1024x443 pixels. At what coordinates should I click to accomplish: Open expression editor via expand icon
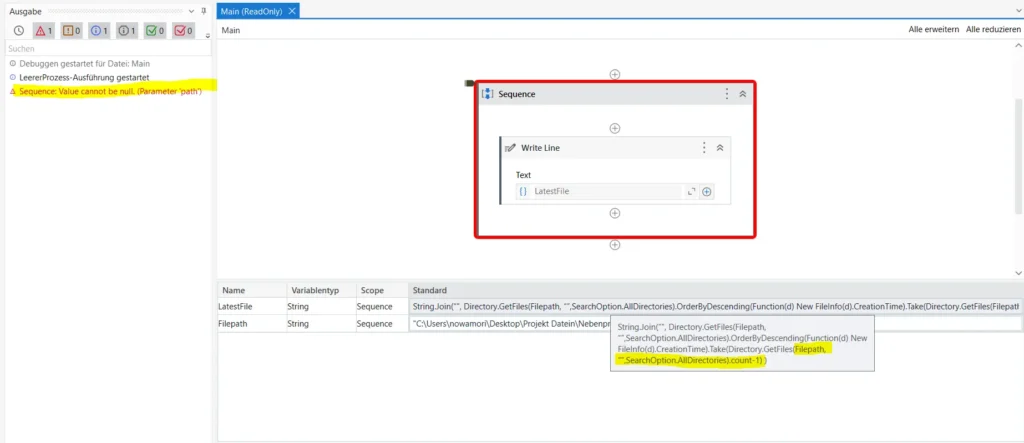[x=691, y=191]
